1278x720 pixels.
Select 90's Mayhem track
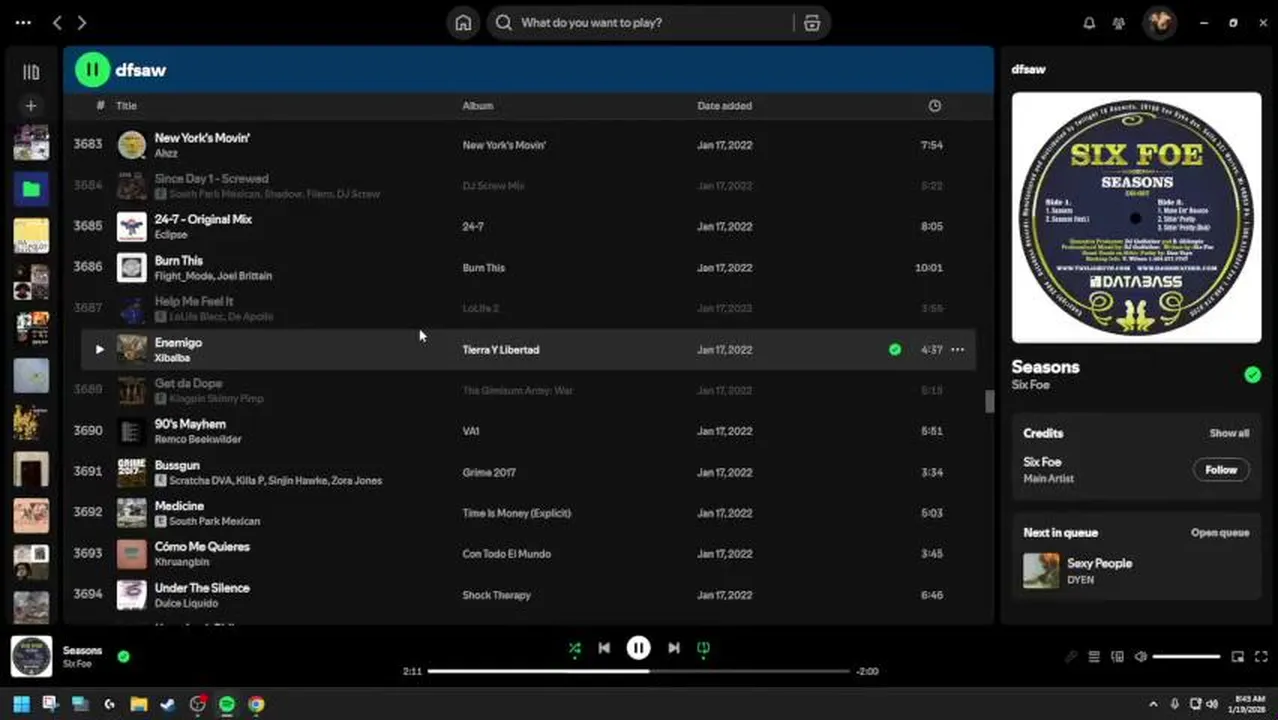click(528, 431)
